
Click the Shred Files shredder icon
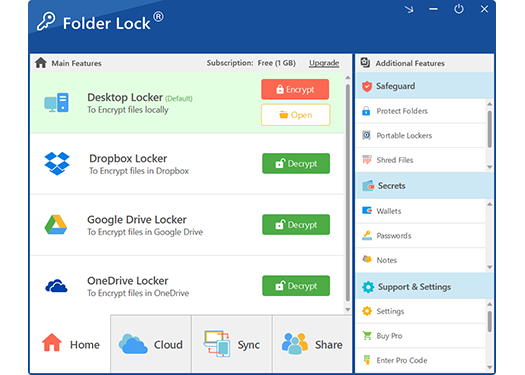click(x=367, y=159)
